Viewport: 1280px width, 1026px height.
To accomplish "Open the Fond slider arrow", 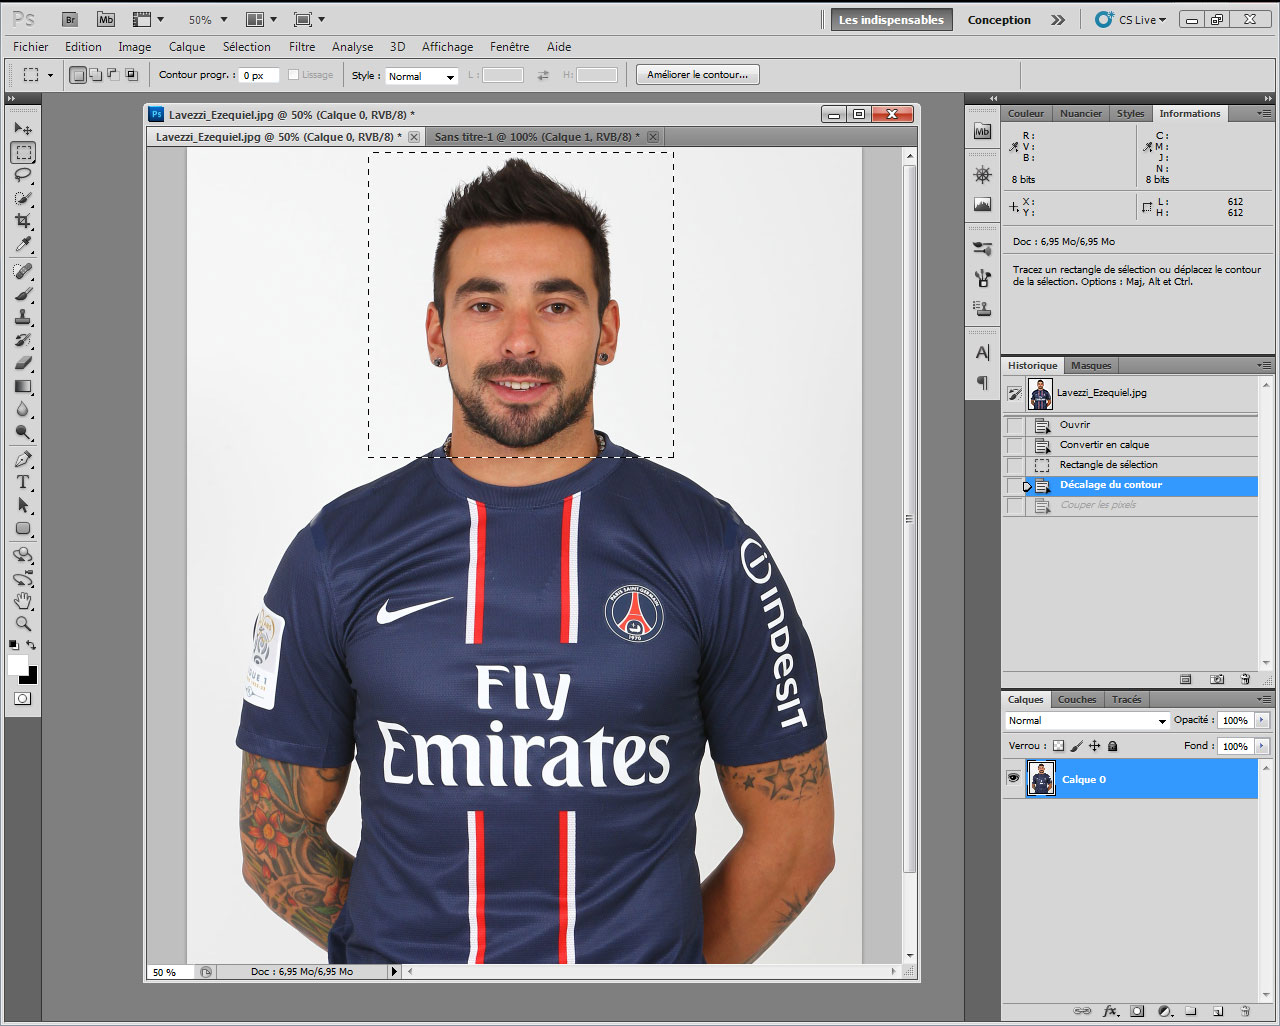I will [1262, 746].
